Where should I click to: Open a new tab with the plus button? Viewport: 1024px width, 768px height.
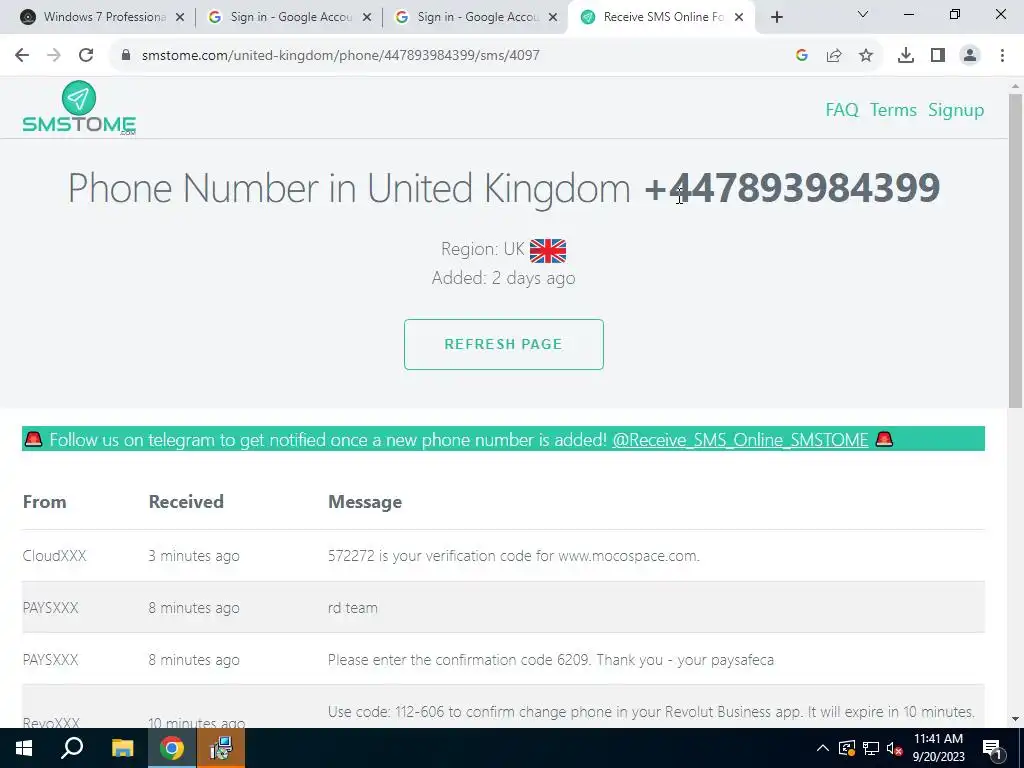[x=776, y=18]
